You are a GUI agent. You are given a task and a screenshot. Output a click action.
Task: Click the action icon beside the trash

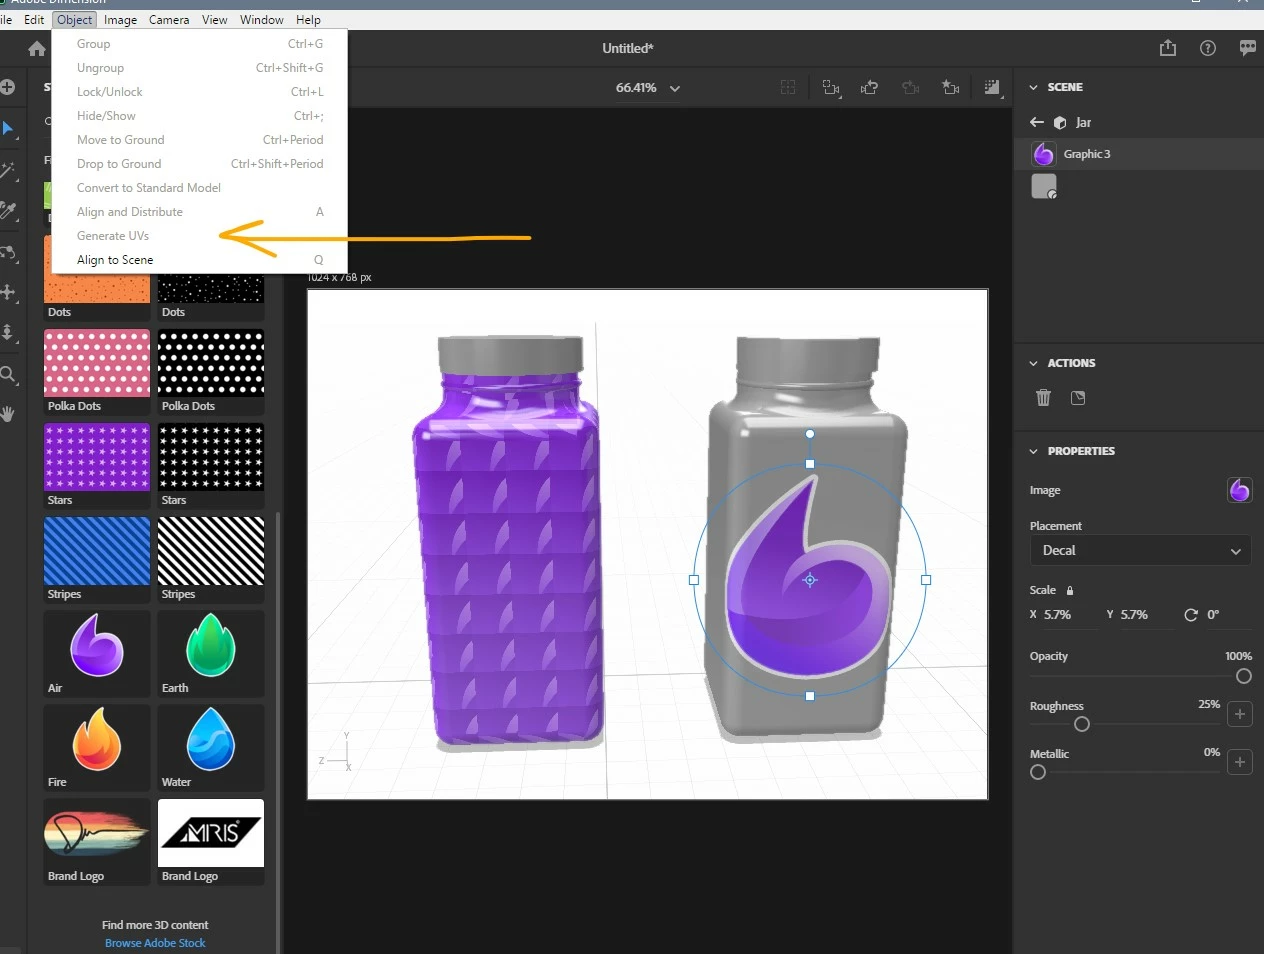point(1078,398)
